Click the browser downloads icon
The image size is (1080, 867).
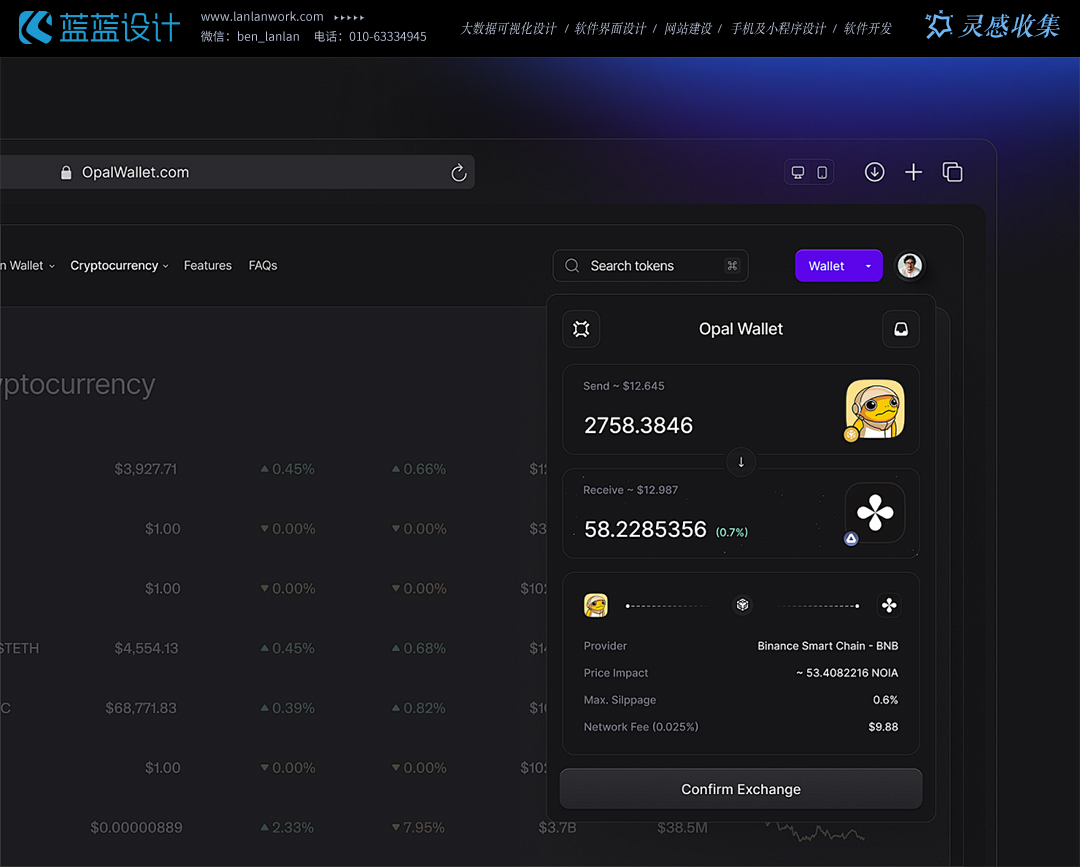click(874, 172)
